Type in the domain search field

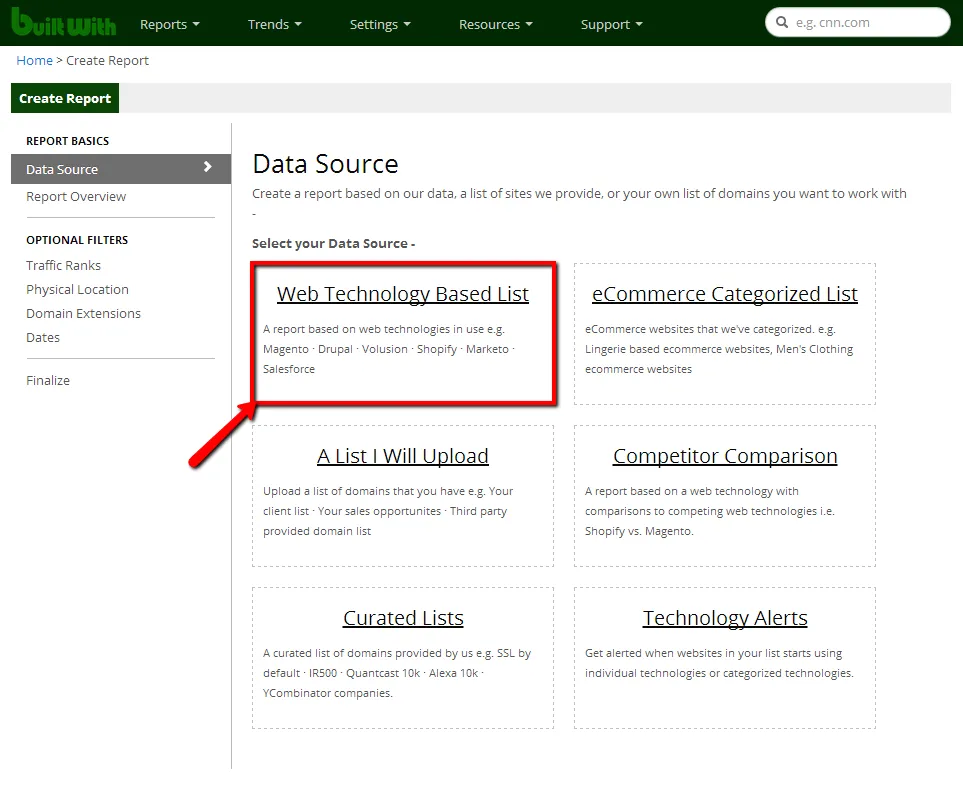click(866, 23)
